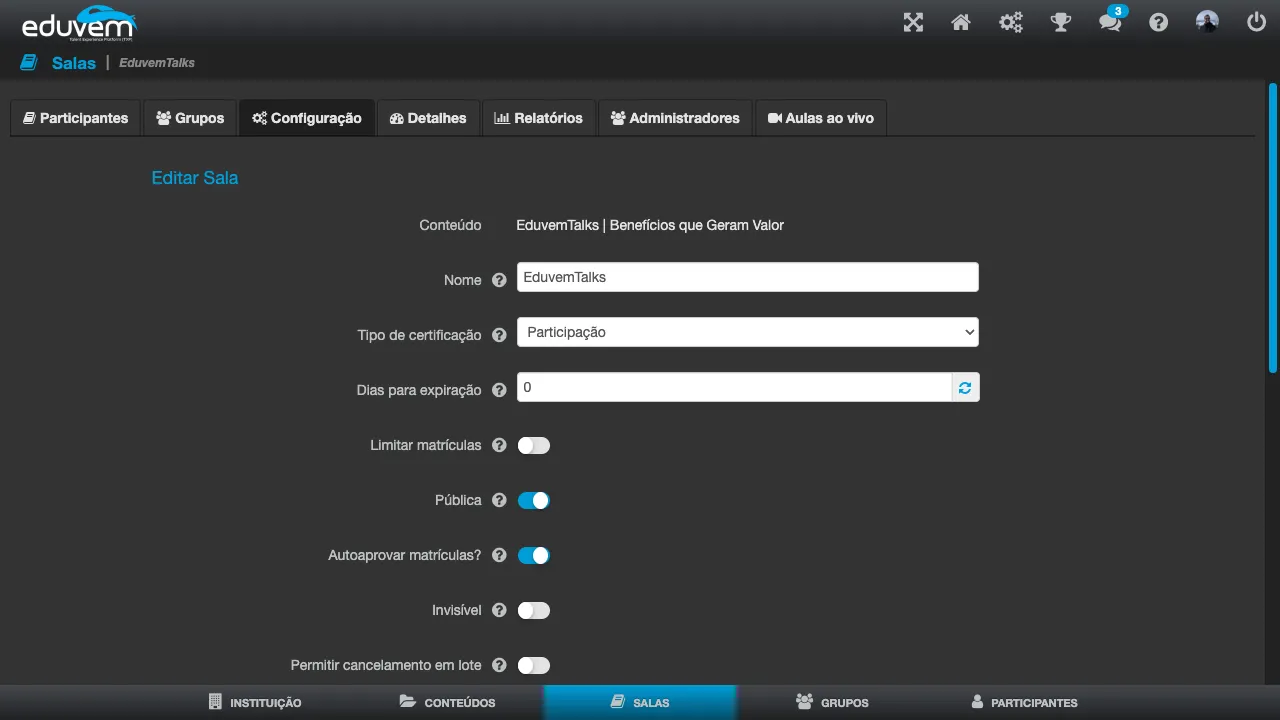
Task: Open the Detalhes tab
Action: [428, 118]
